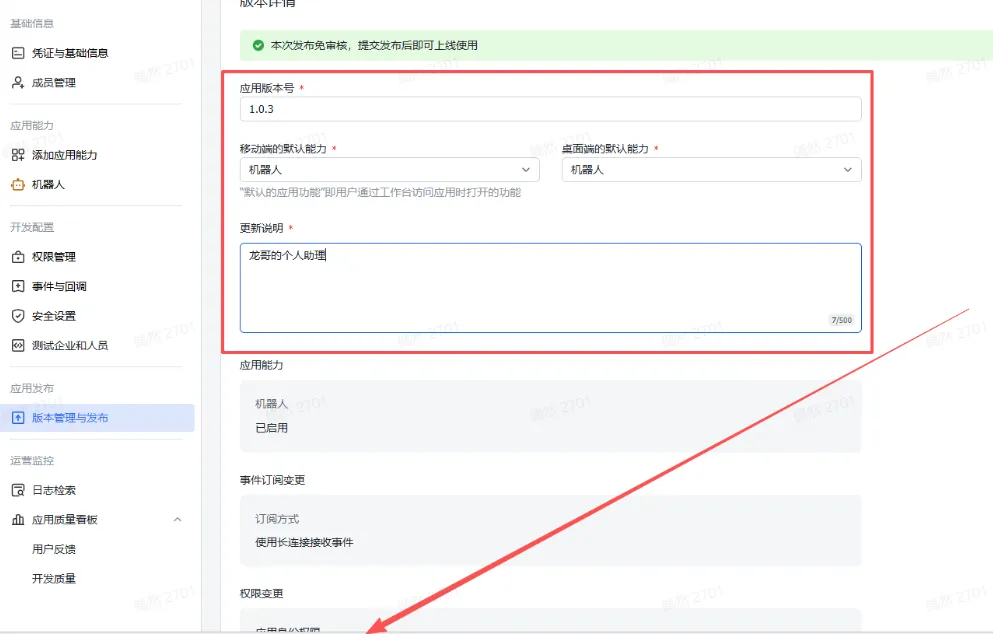
Task: Collapse 应用质量看板 with chevron
Action: 177,519
